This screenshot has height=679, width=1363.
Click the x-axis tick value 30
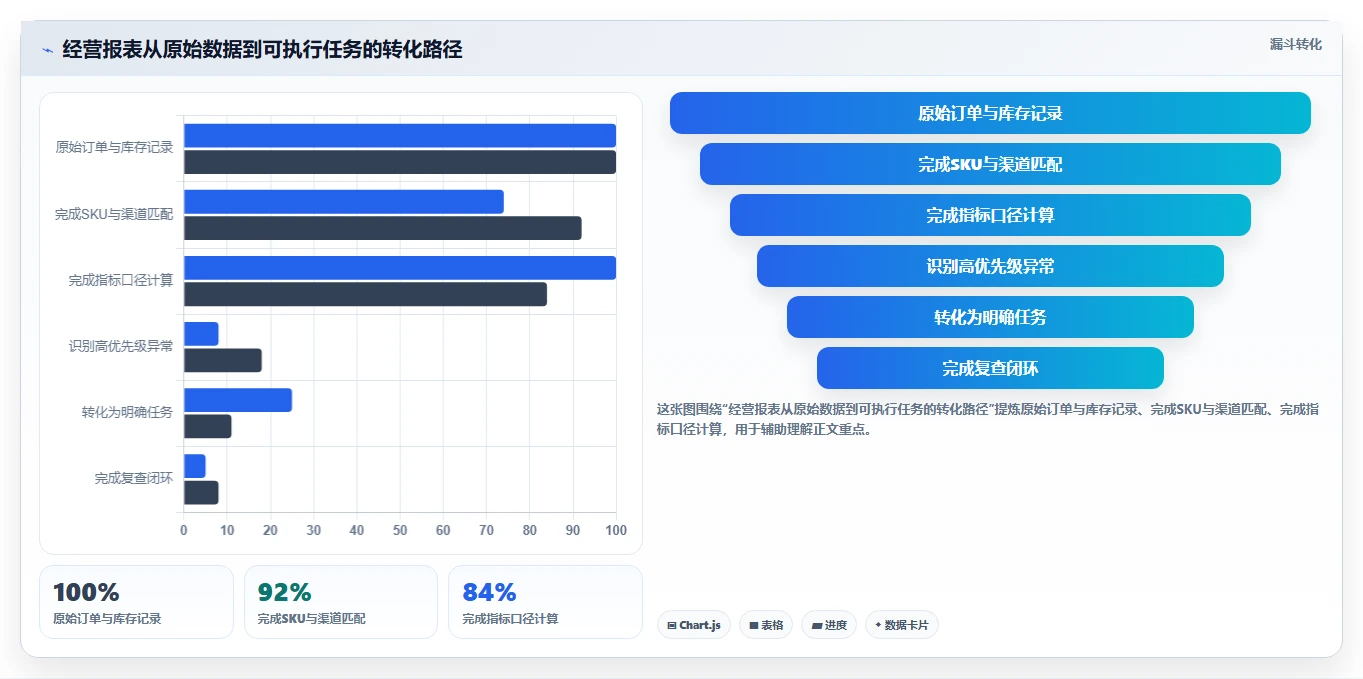314,530
